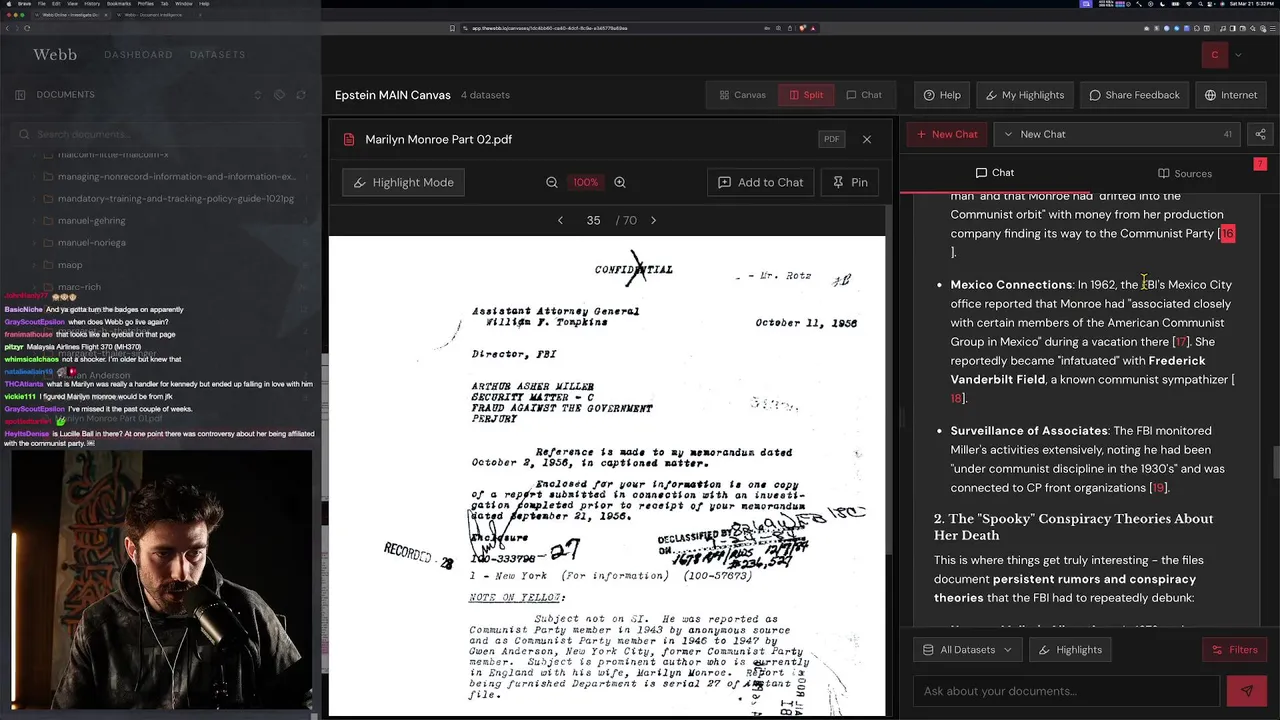
Task: Click the send arrow button in chat
Action: tap(1246, 690)
